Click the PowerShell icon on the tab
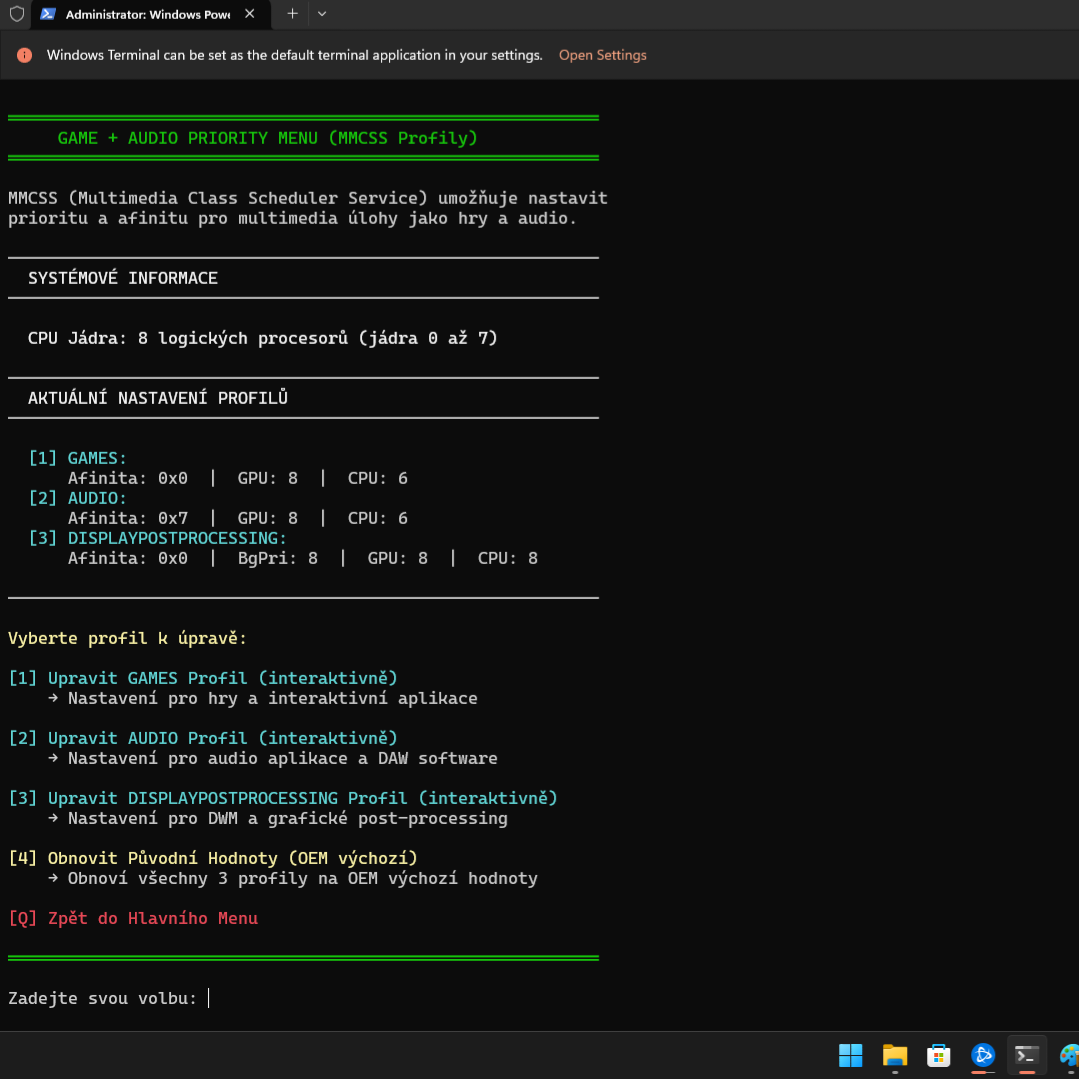The image size is (1079, 1079). coord(47,14)
